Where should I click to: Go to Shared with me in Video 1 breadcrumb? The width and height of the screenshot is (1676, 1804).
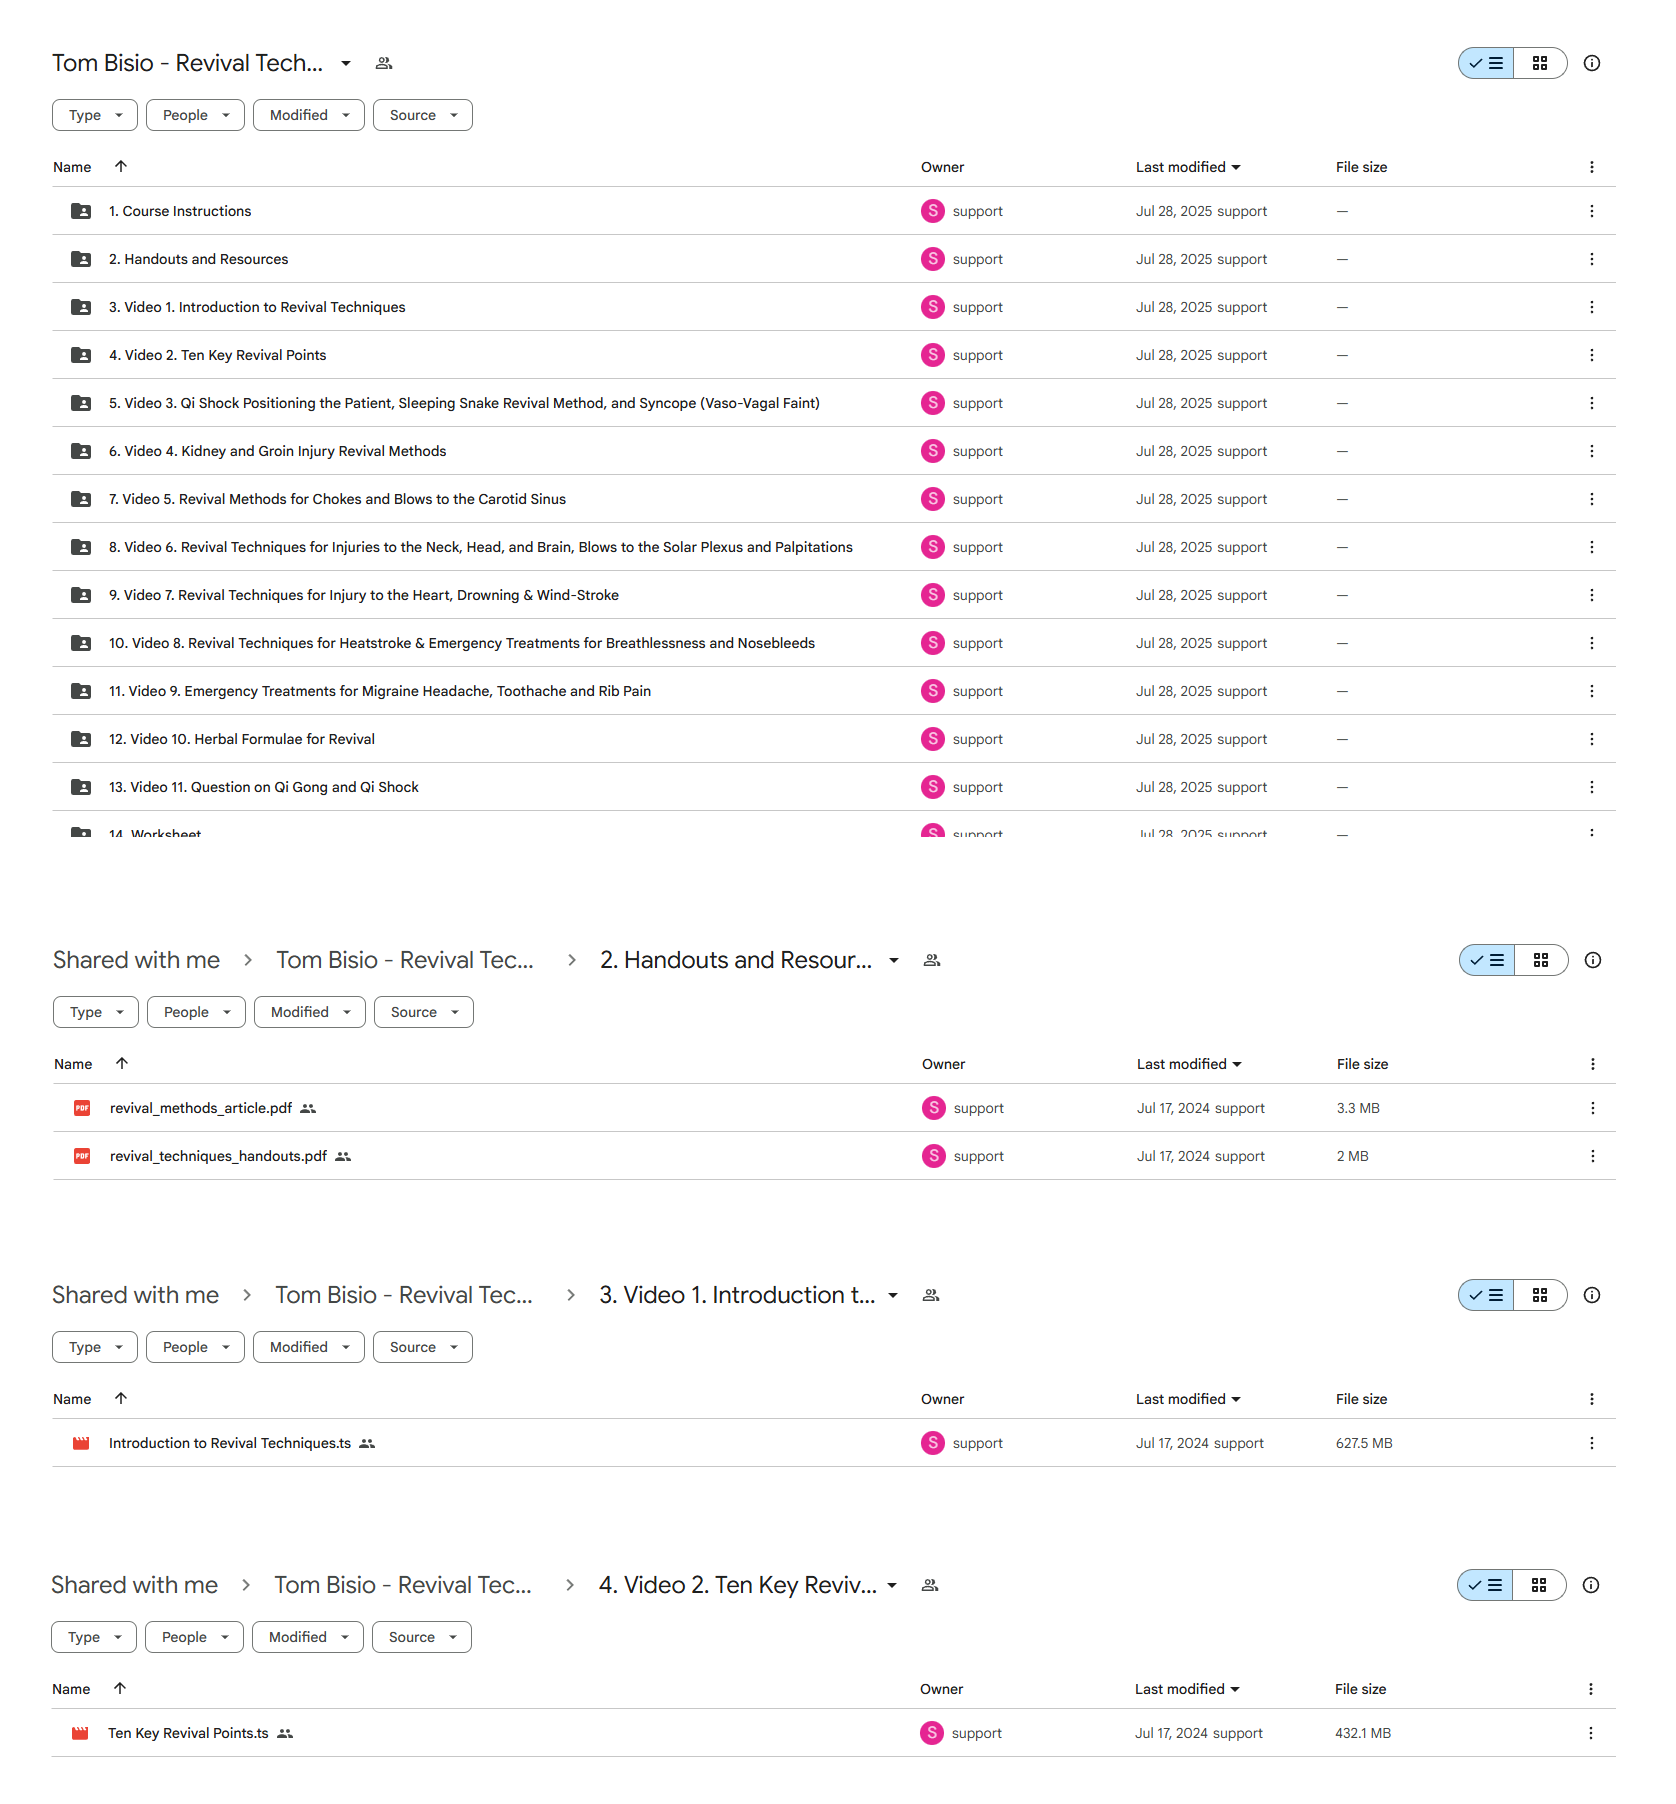coord(136,1295)
